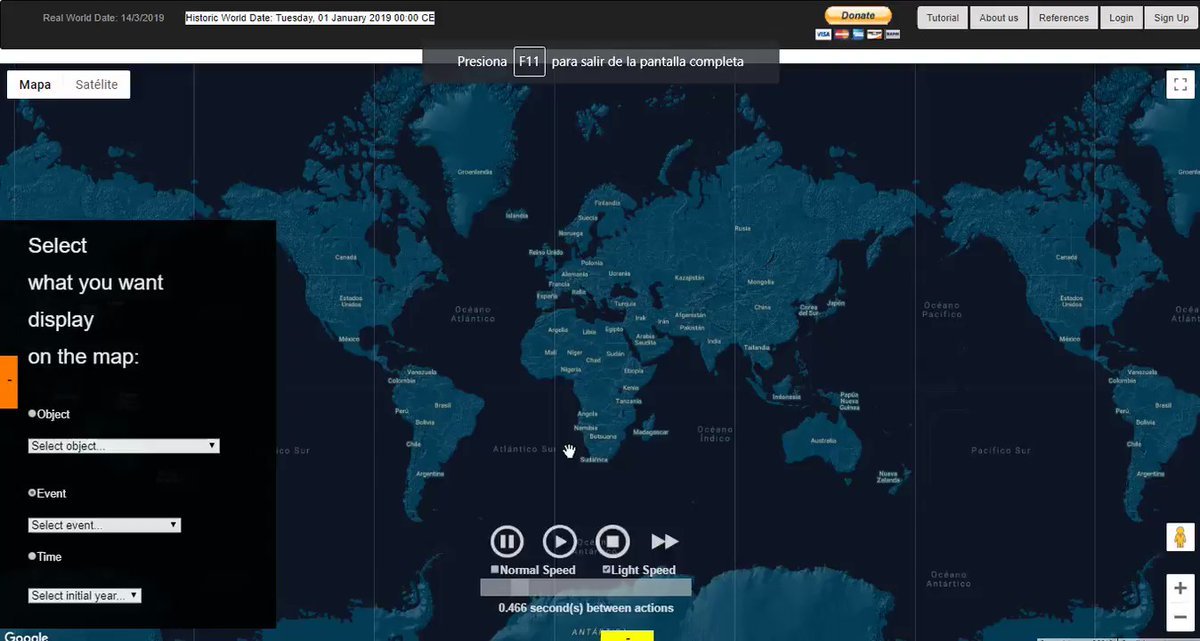Switch to Mapa map view
Screen dimensions: 1200x641
click(35, 85)
